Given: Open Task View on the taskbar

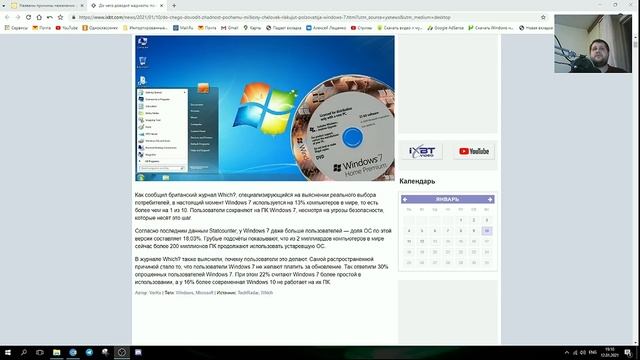Looking at the screenshot, I should 40,352.
